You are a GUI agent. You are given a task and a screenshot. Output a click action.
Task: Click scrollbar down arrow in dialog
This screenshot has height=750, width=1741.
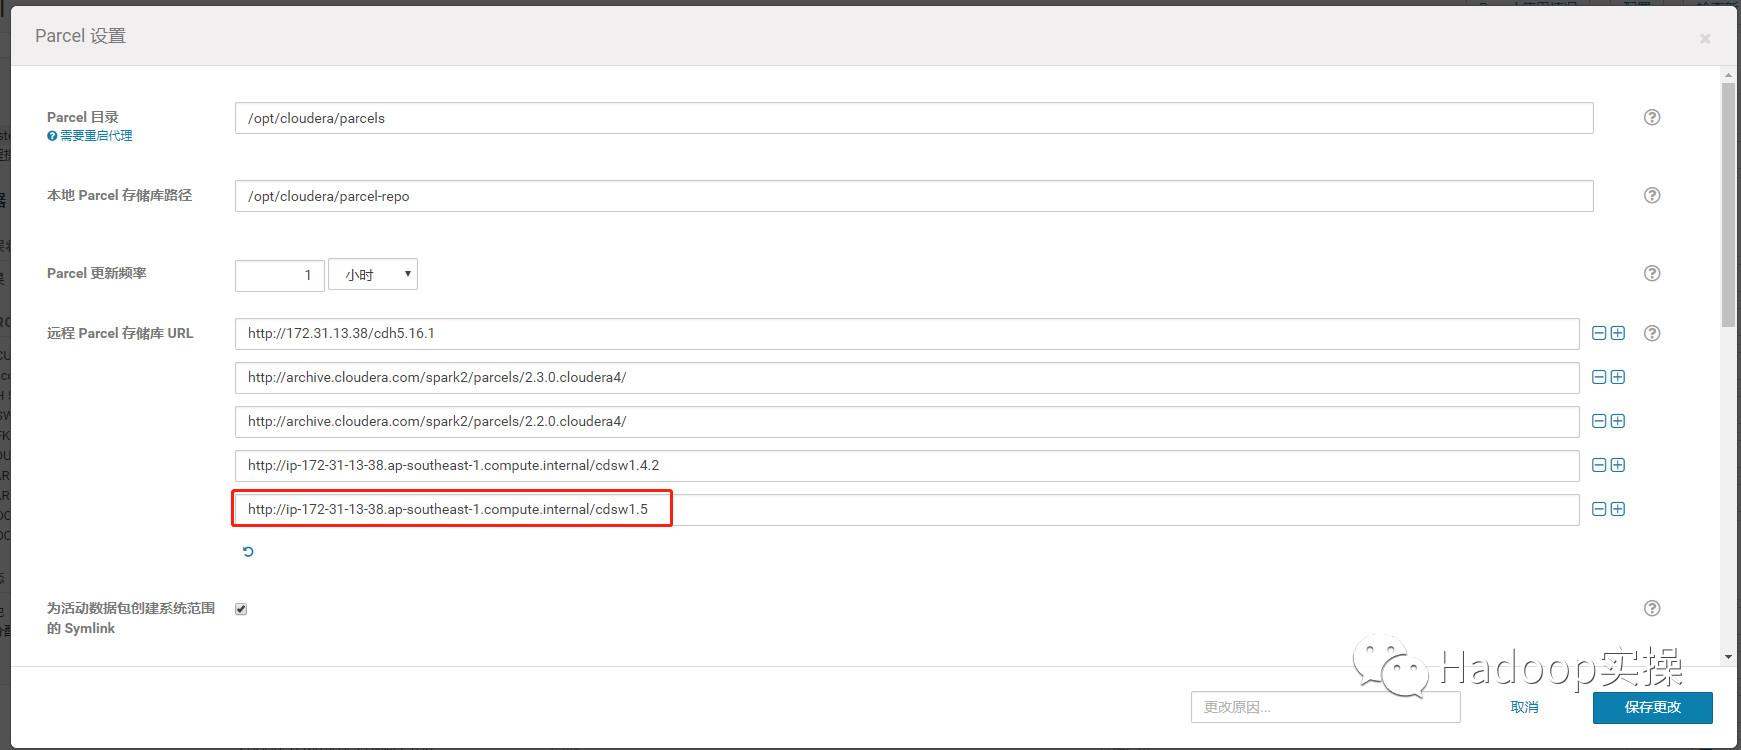click(x=1728, y=657)
